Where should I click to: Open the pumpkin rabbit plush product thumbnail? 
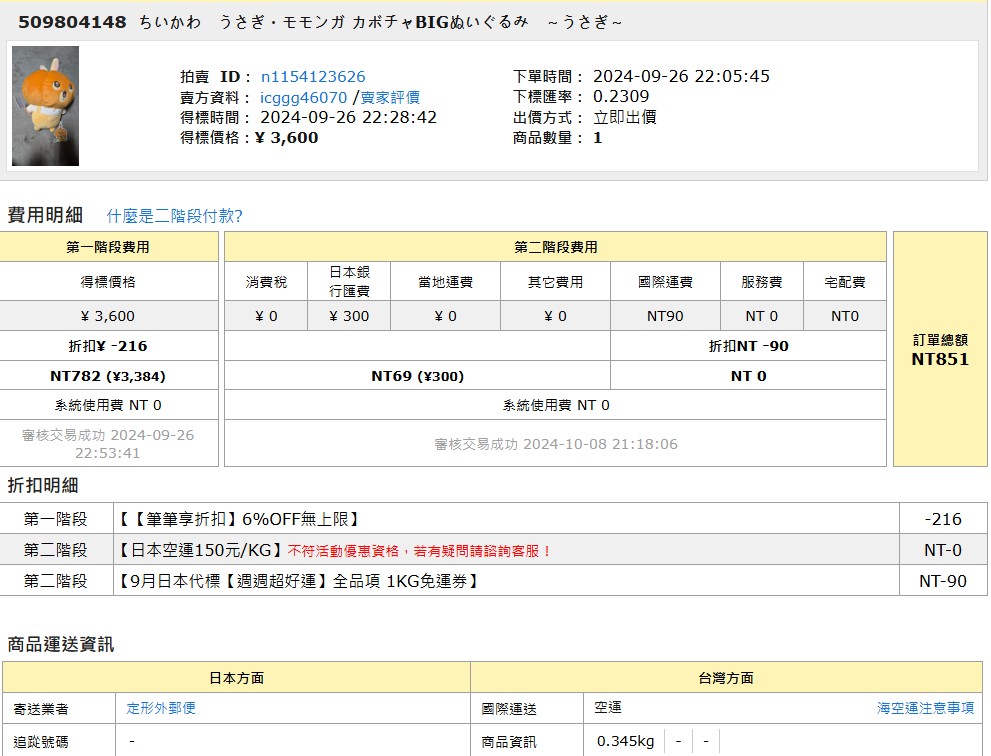[x=46, y=106]
